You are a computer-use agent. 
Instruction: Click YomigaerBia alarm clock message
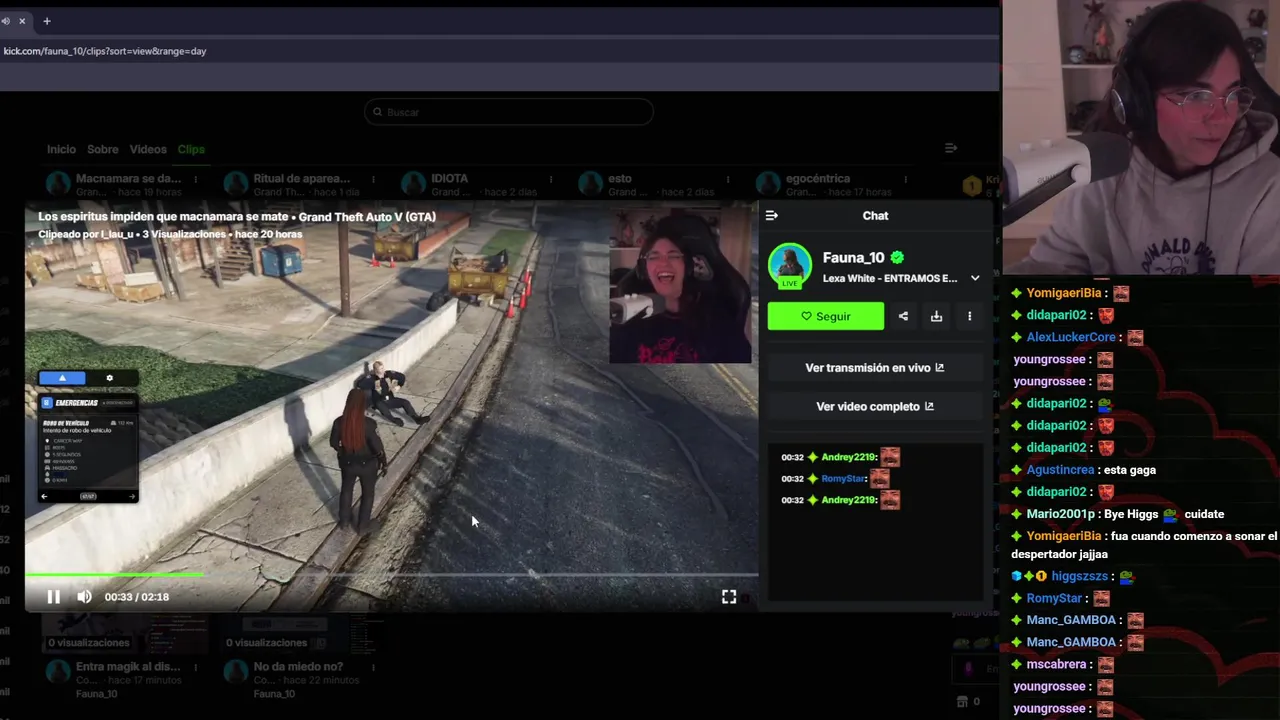(x=1144, y=545)
